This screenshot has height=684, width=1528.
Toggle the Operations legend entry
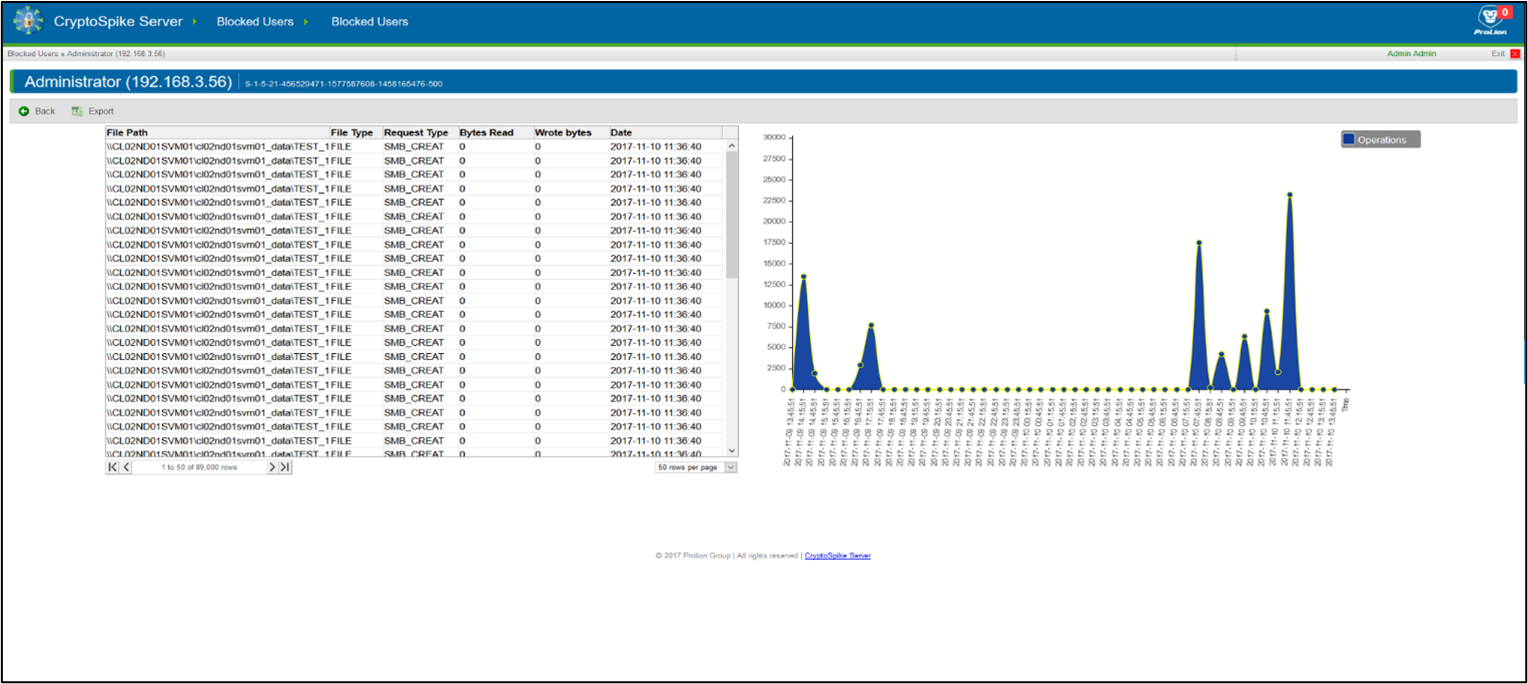click(1381, 140)
